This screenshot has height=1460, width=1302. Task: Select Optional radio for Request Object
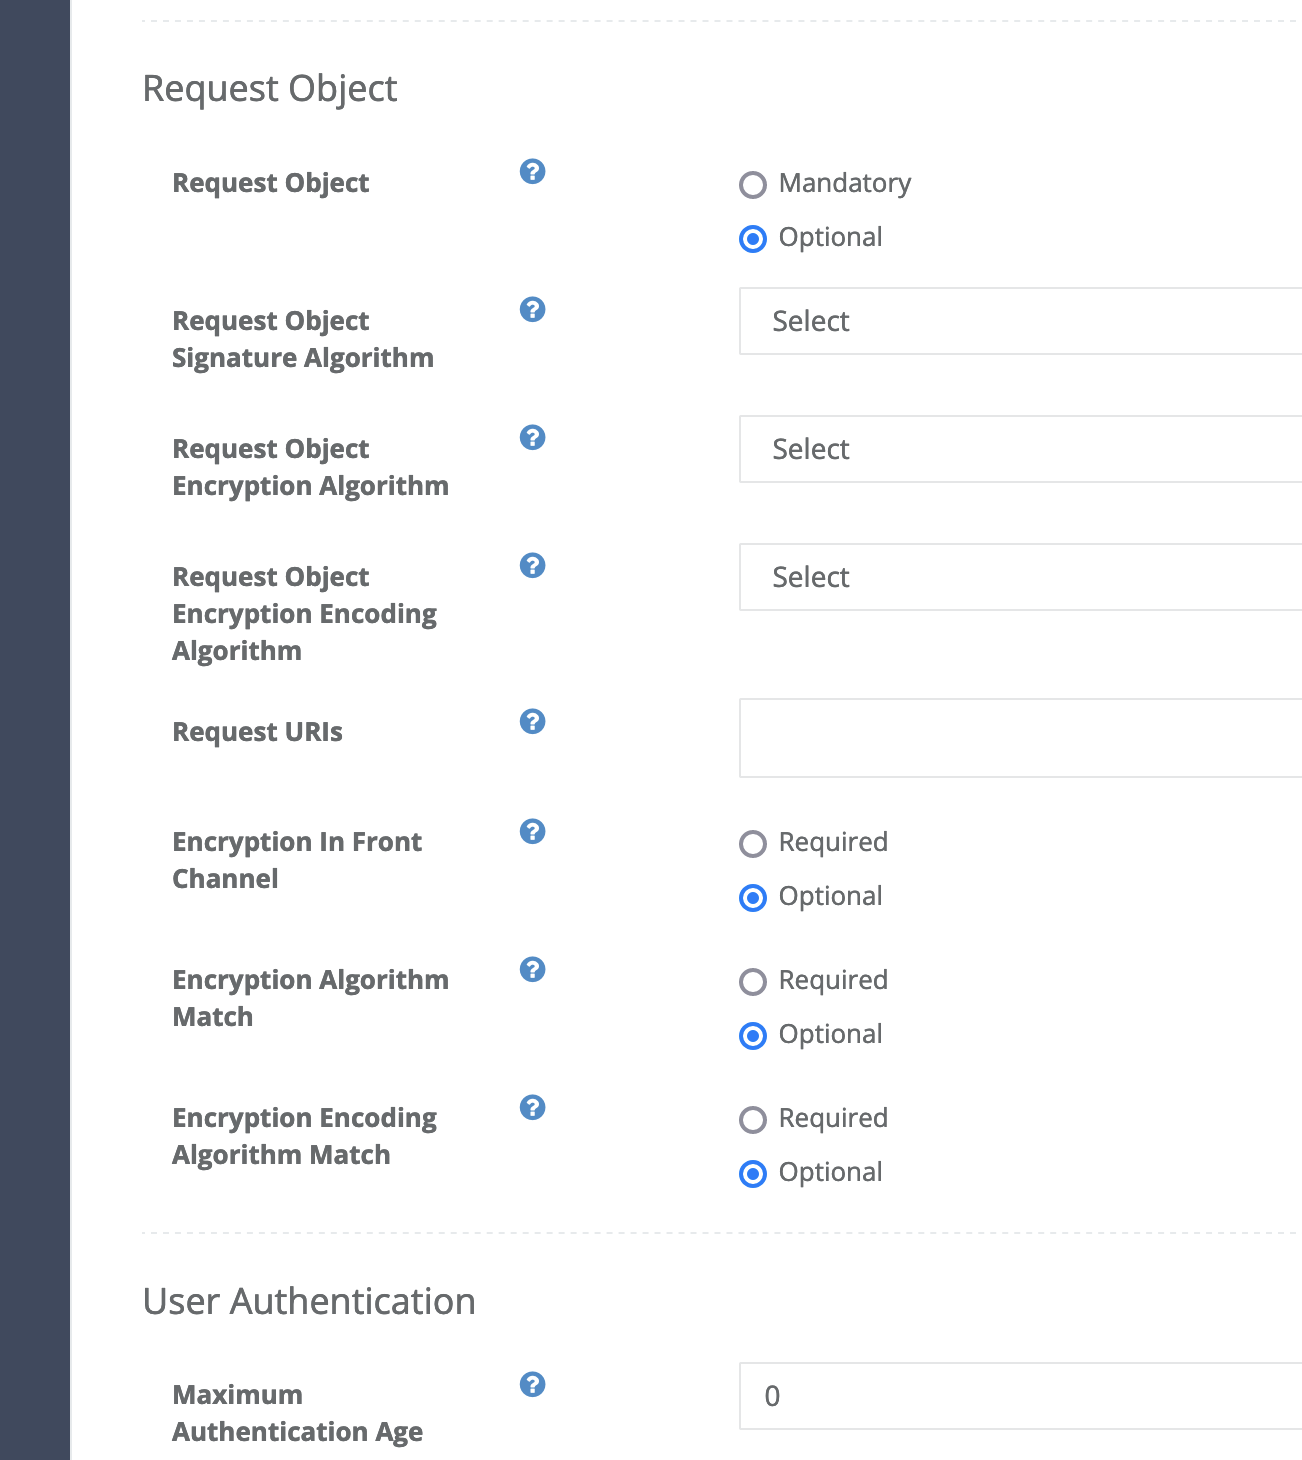pyautogui.click(x=753, y=239)
